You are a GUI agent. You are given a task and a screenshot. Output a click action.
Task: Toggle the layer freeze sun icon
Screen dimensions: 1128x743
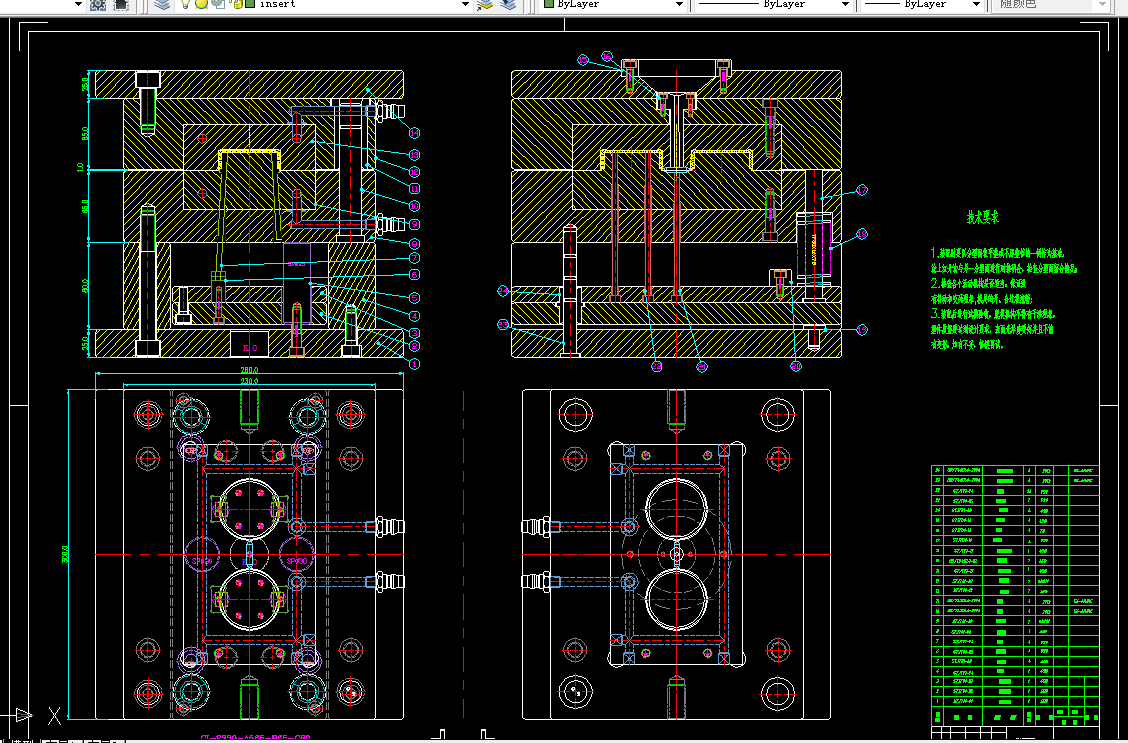201,4
